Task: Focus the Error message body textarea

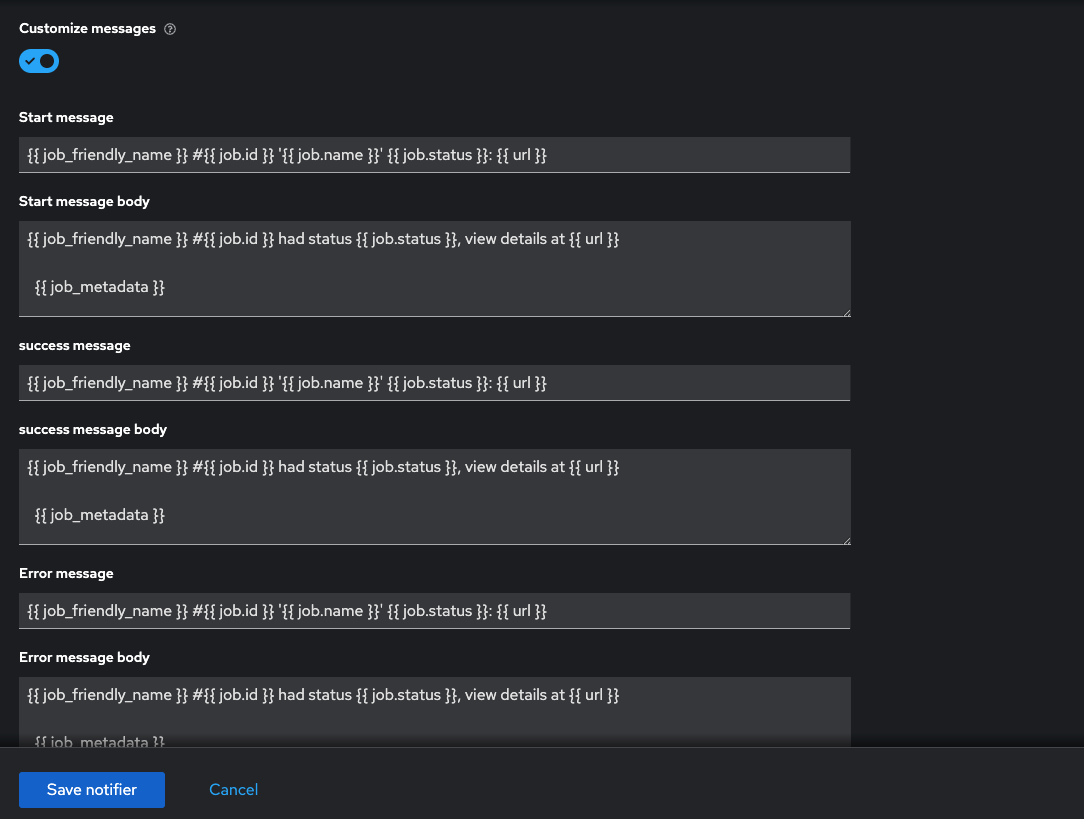Action: (434, 708)
